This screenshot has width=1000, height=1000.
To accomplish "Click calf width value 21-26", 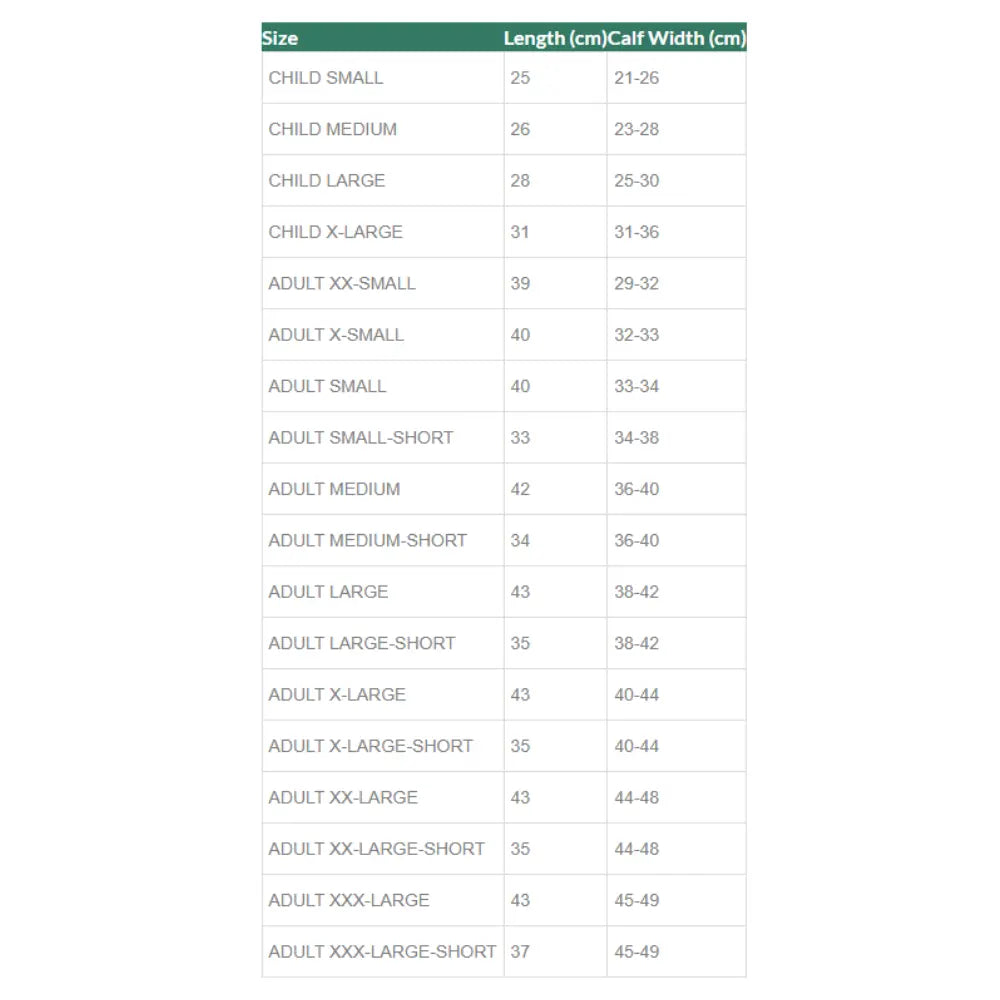I will pos(637,78).
